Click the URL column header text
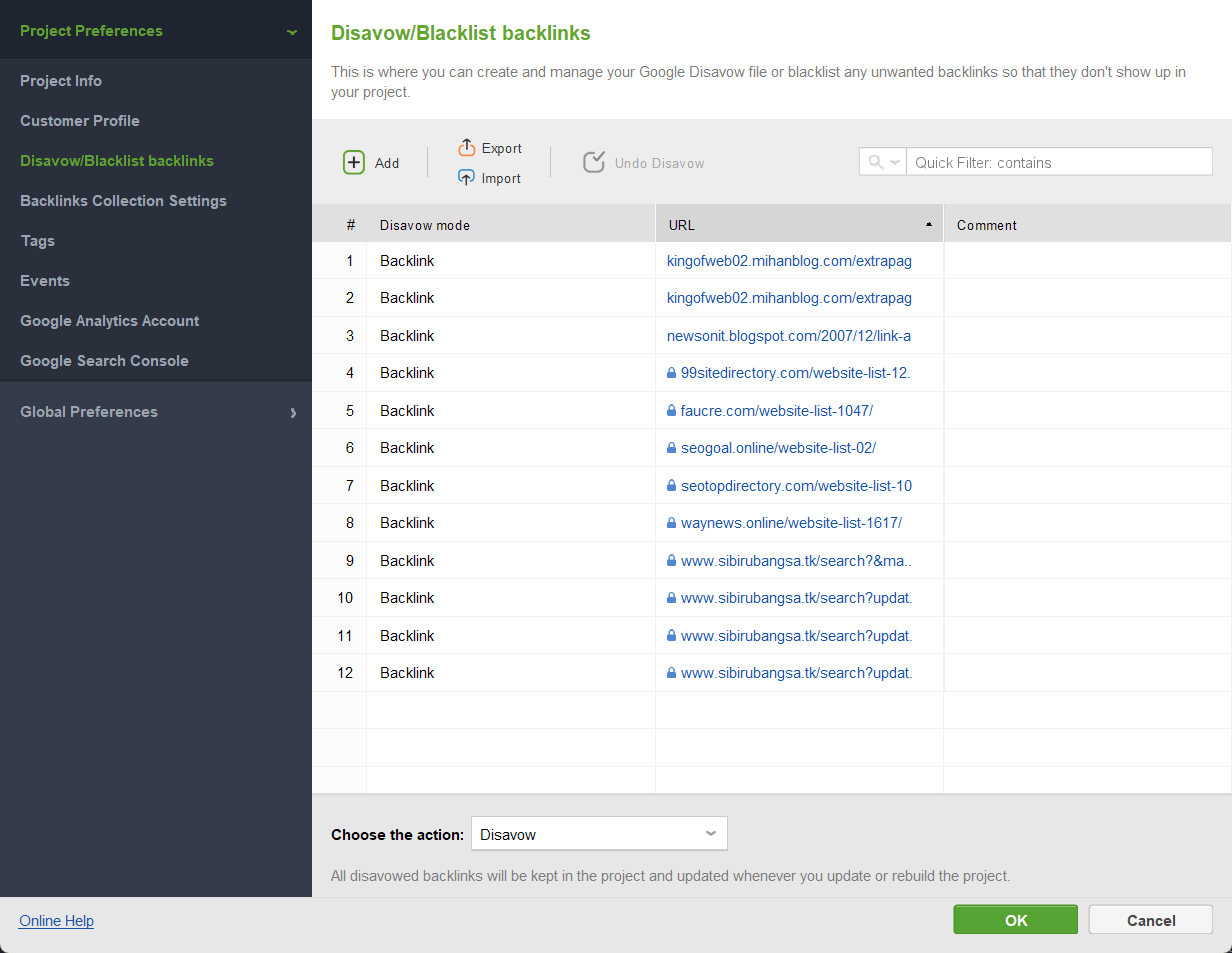The image size is (1232, 953). click(x=681, y=225)
